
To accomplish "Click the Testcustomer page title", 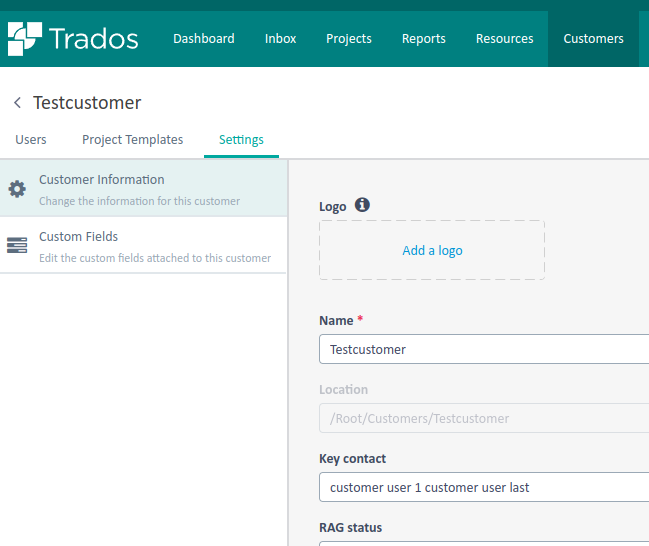I will point(87,103).
